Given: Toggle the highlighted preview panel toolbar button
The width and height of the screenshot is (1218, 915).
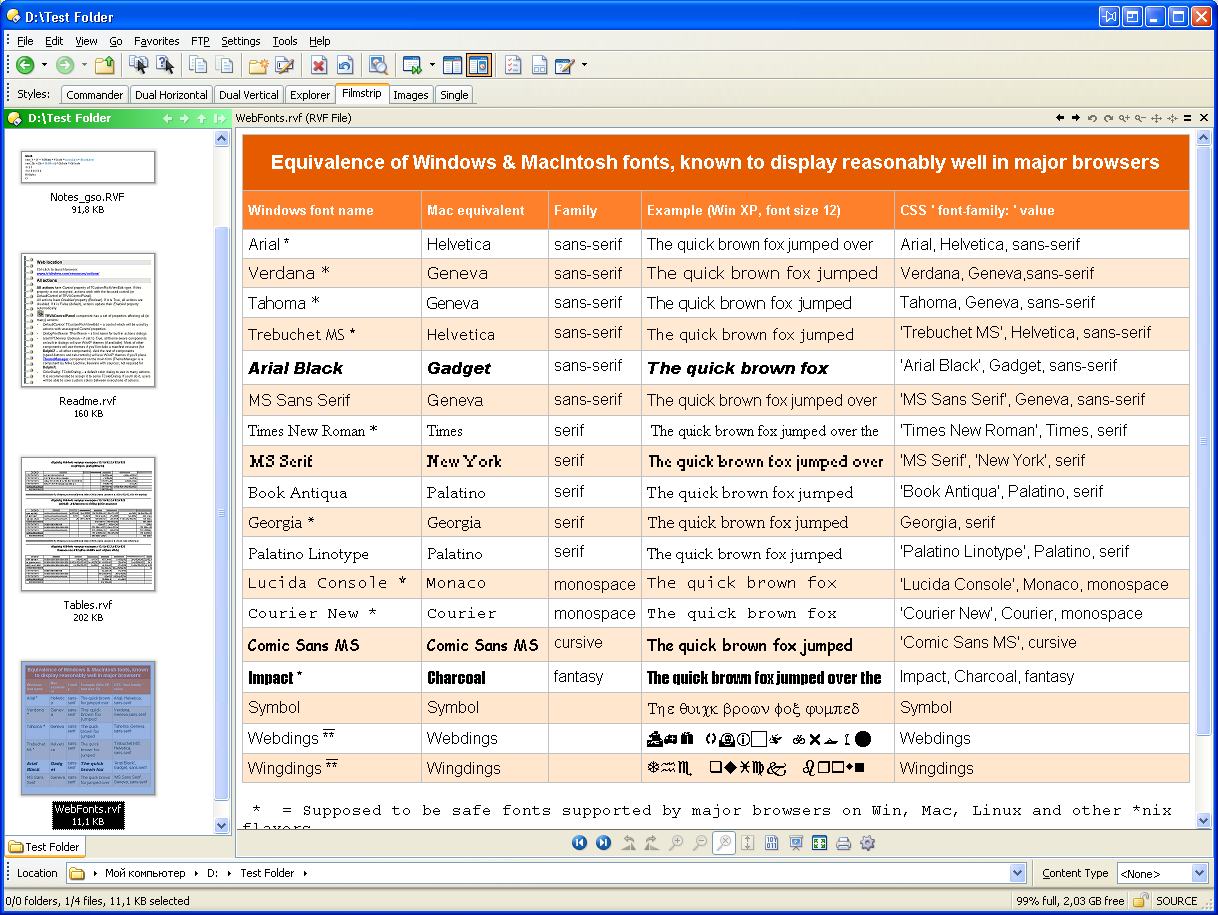Looking at the screenshot, I should (x=478, y=65).
